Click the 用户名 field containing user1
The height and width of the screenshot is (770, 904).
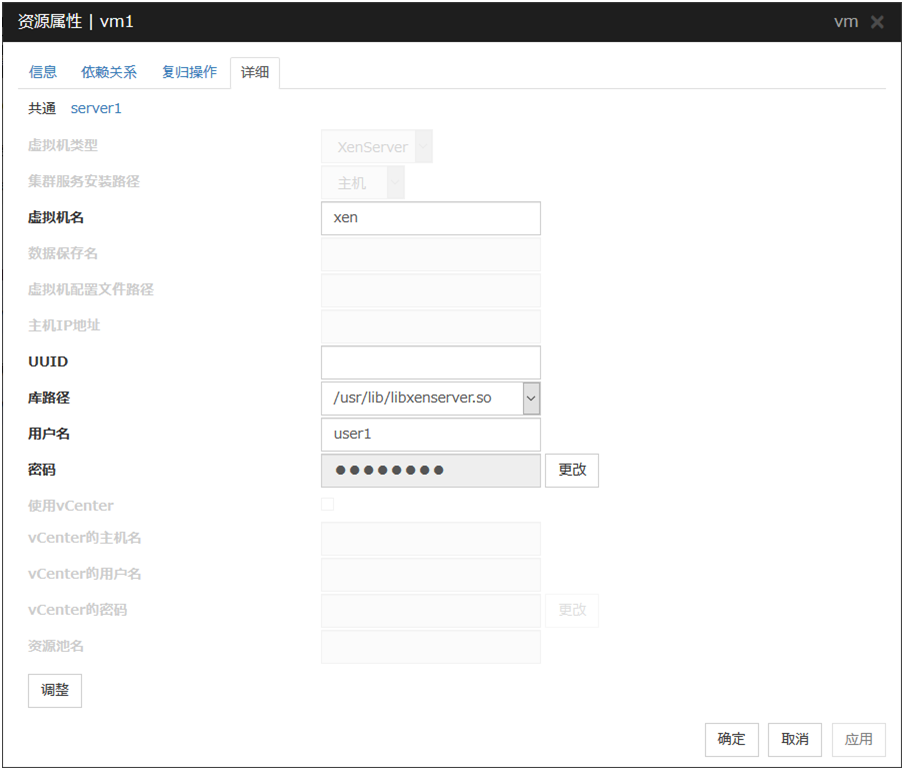tap(430, 434)
